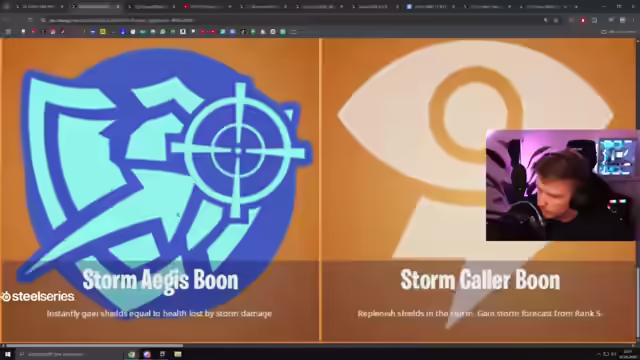This screenshot has height=360, width=640.
Task: Close the currently active browser tab
Action: 118,7
